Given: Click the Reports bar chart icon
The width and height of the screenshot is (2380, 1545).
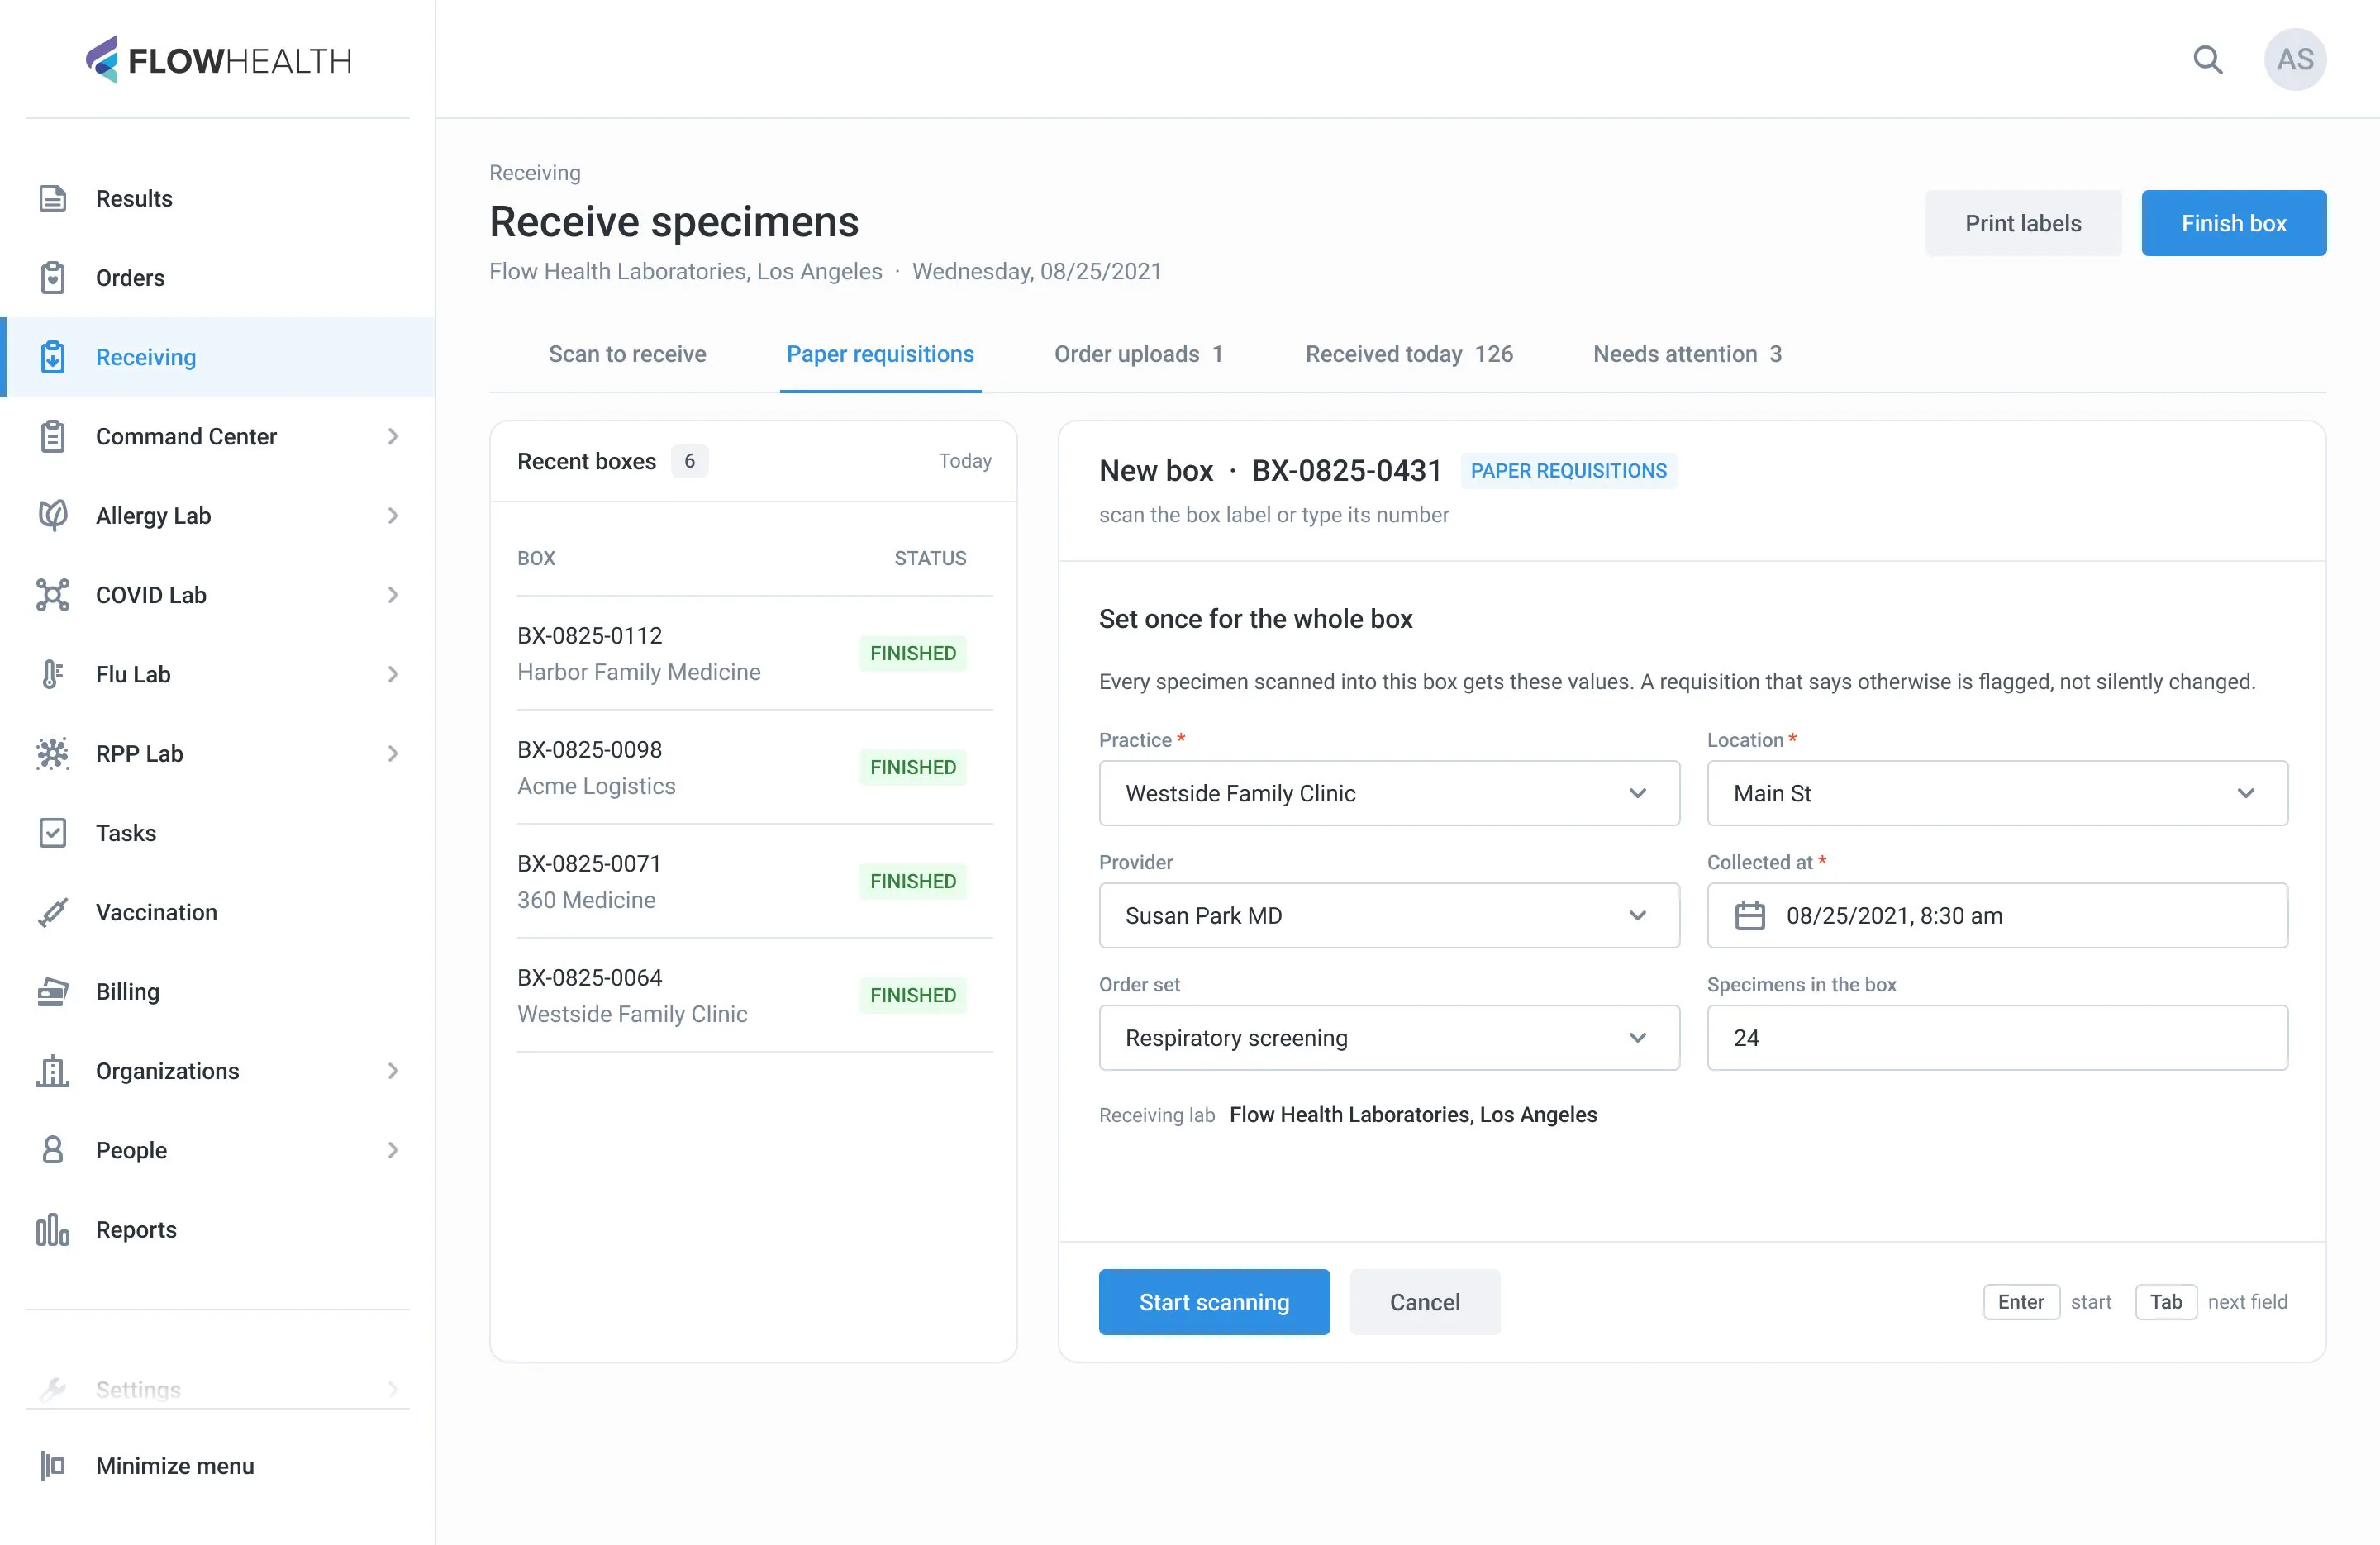Looking at the screenshot, I should [x=52, y=1229].
